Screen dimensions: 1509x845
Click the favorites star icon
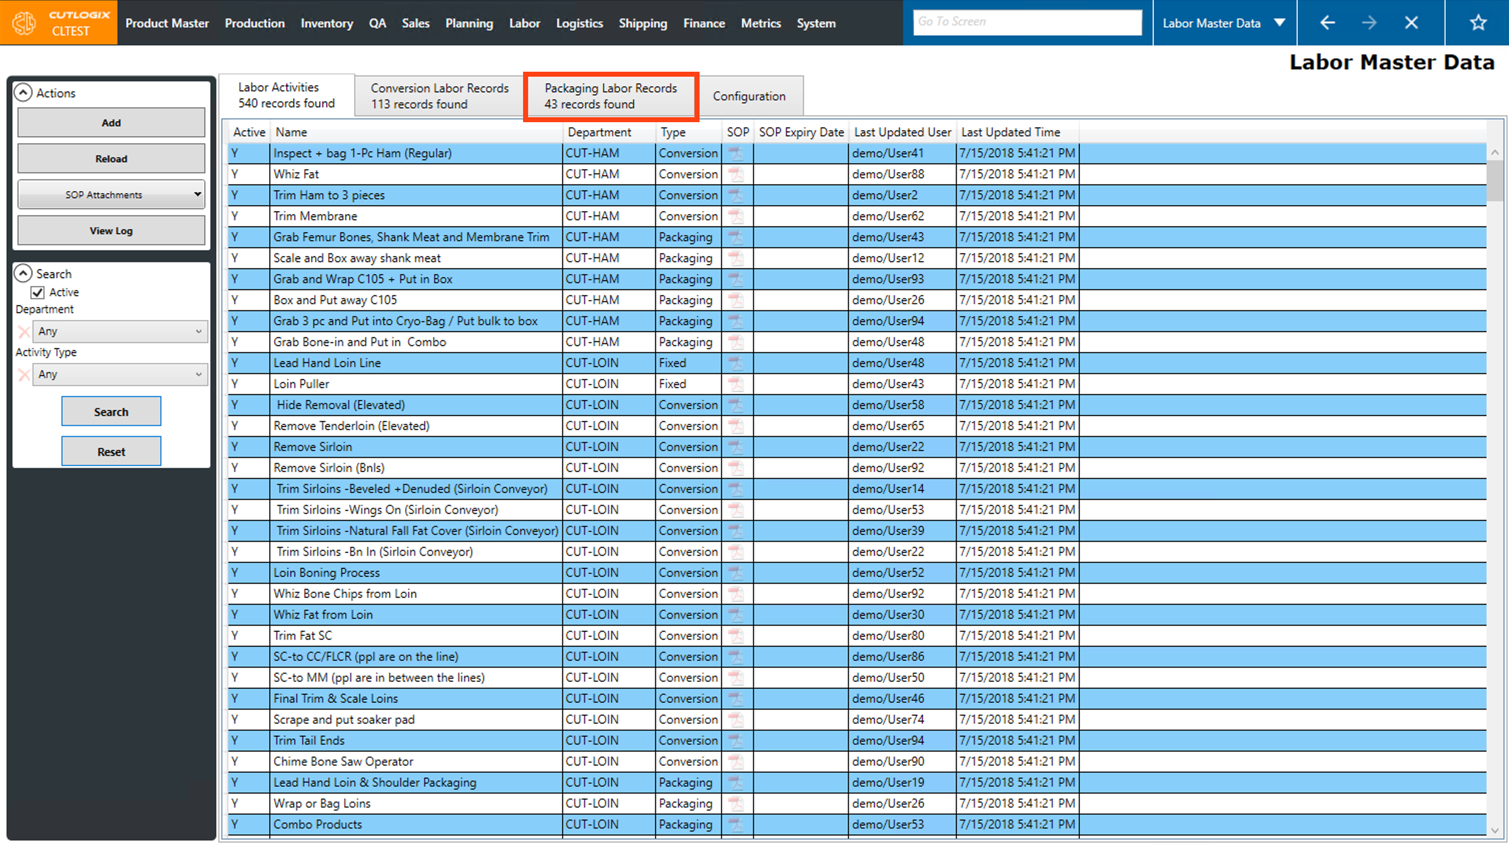[x=1477, y=22]
